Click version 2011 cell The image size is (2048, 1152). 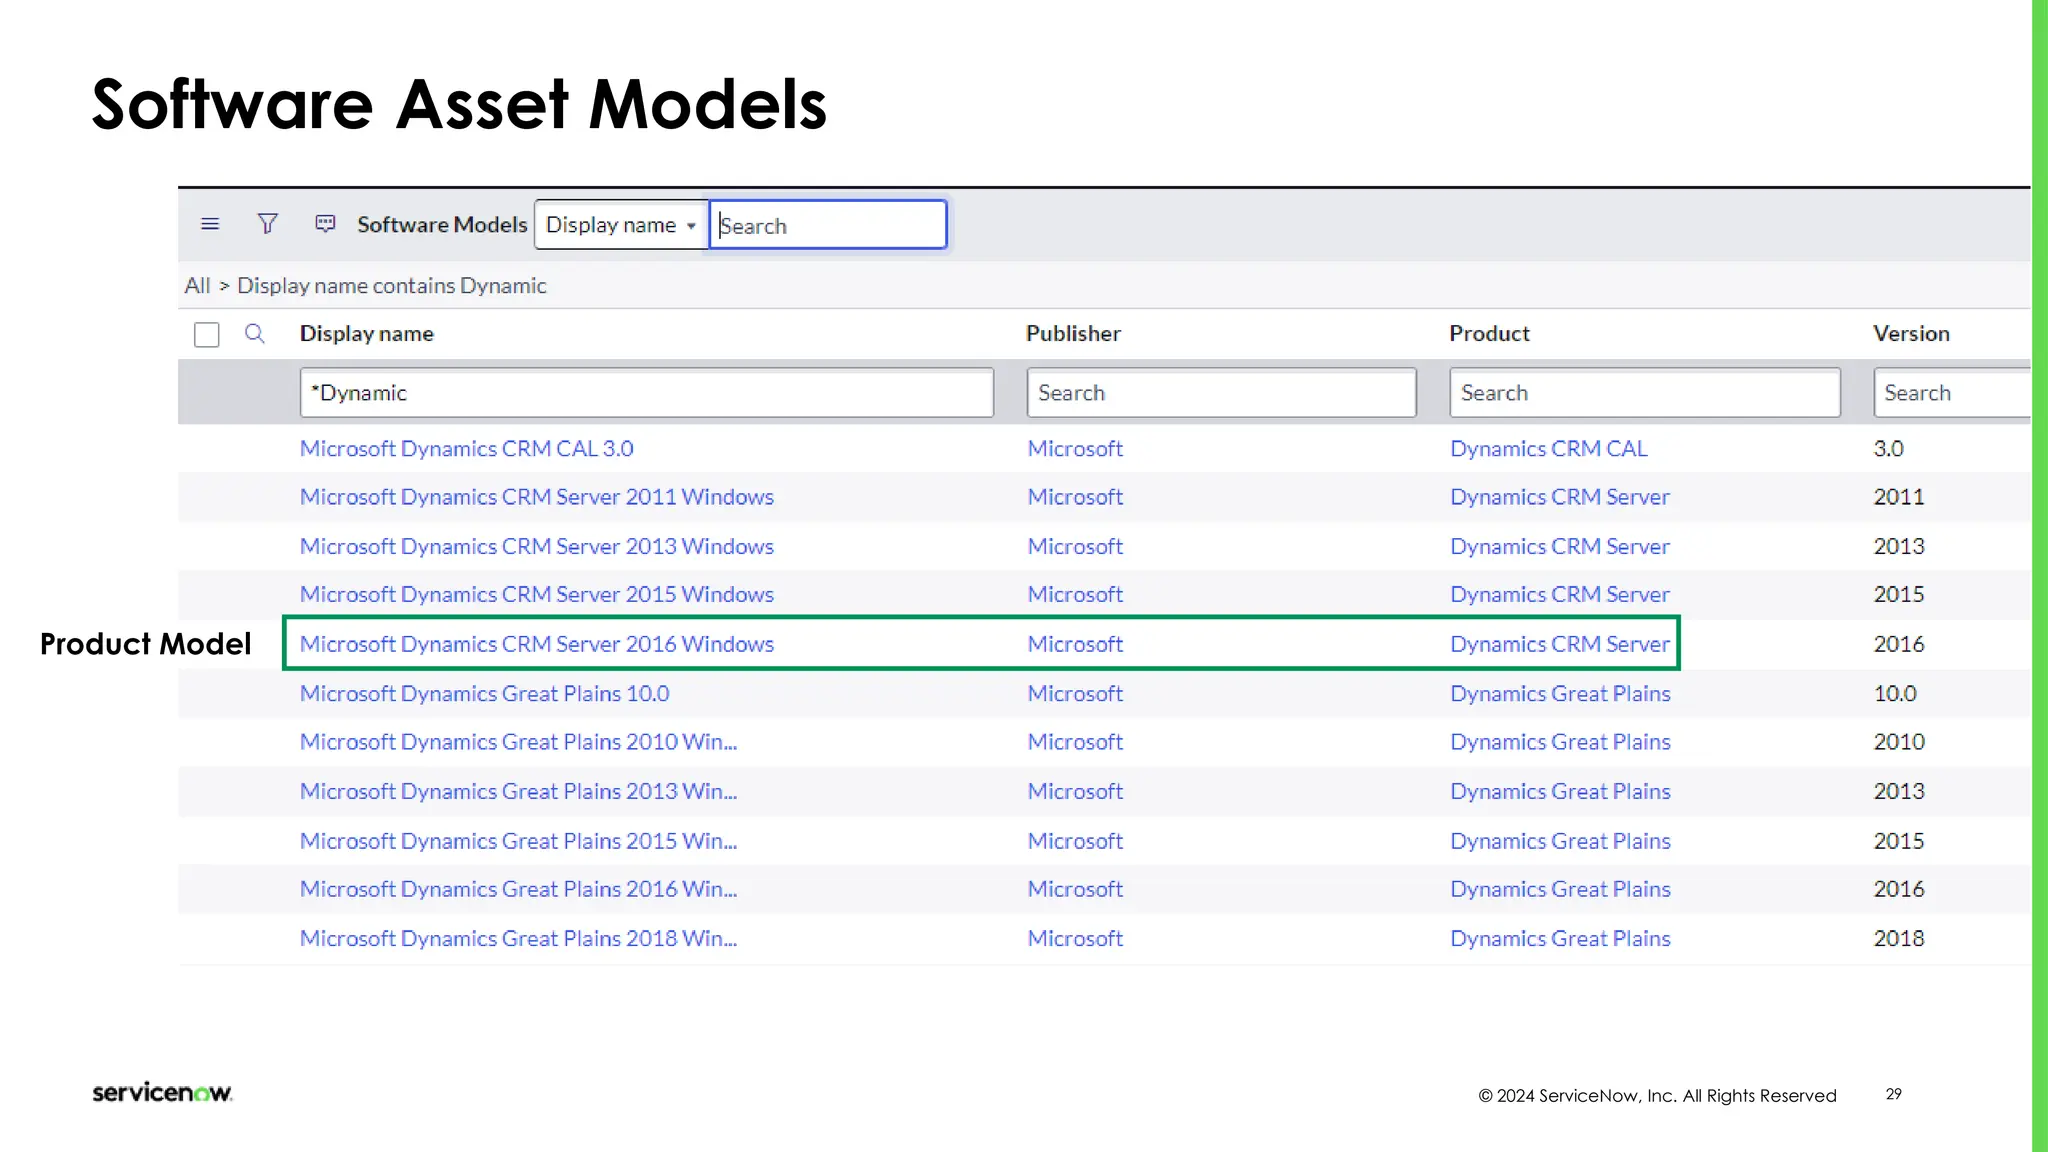tap(1898, 497)
